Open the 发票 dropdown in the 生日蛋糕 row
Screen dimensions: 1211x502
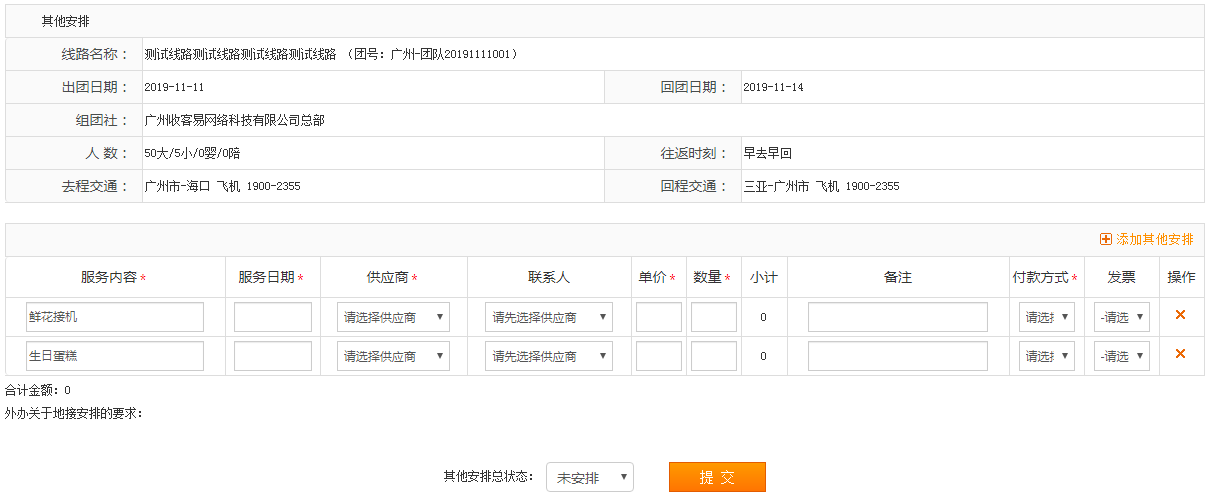[1121, 356]
